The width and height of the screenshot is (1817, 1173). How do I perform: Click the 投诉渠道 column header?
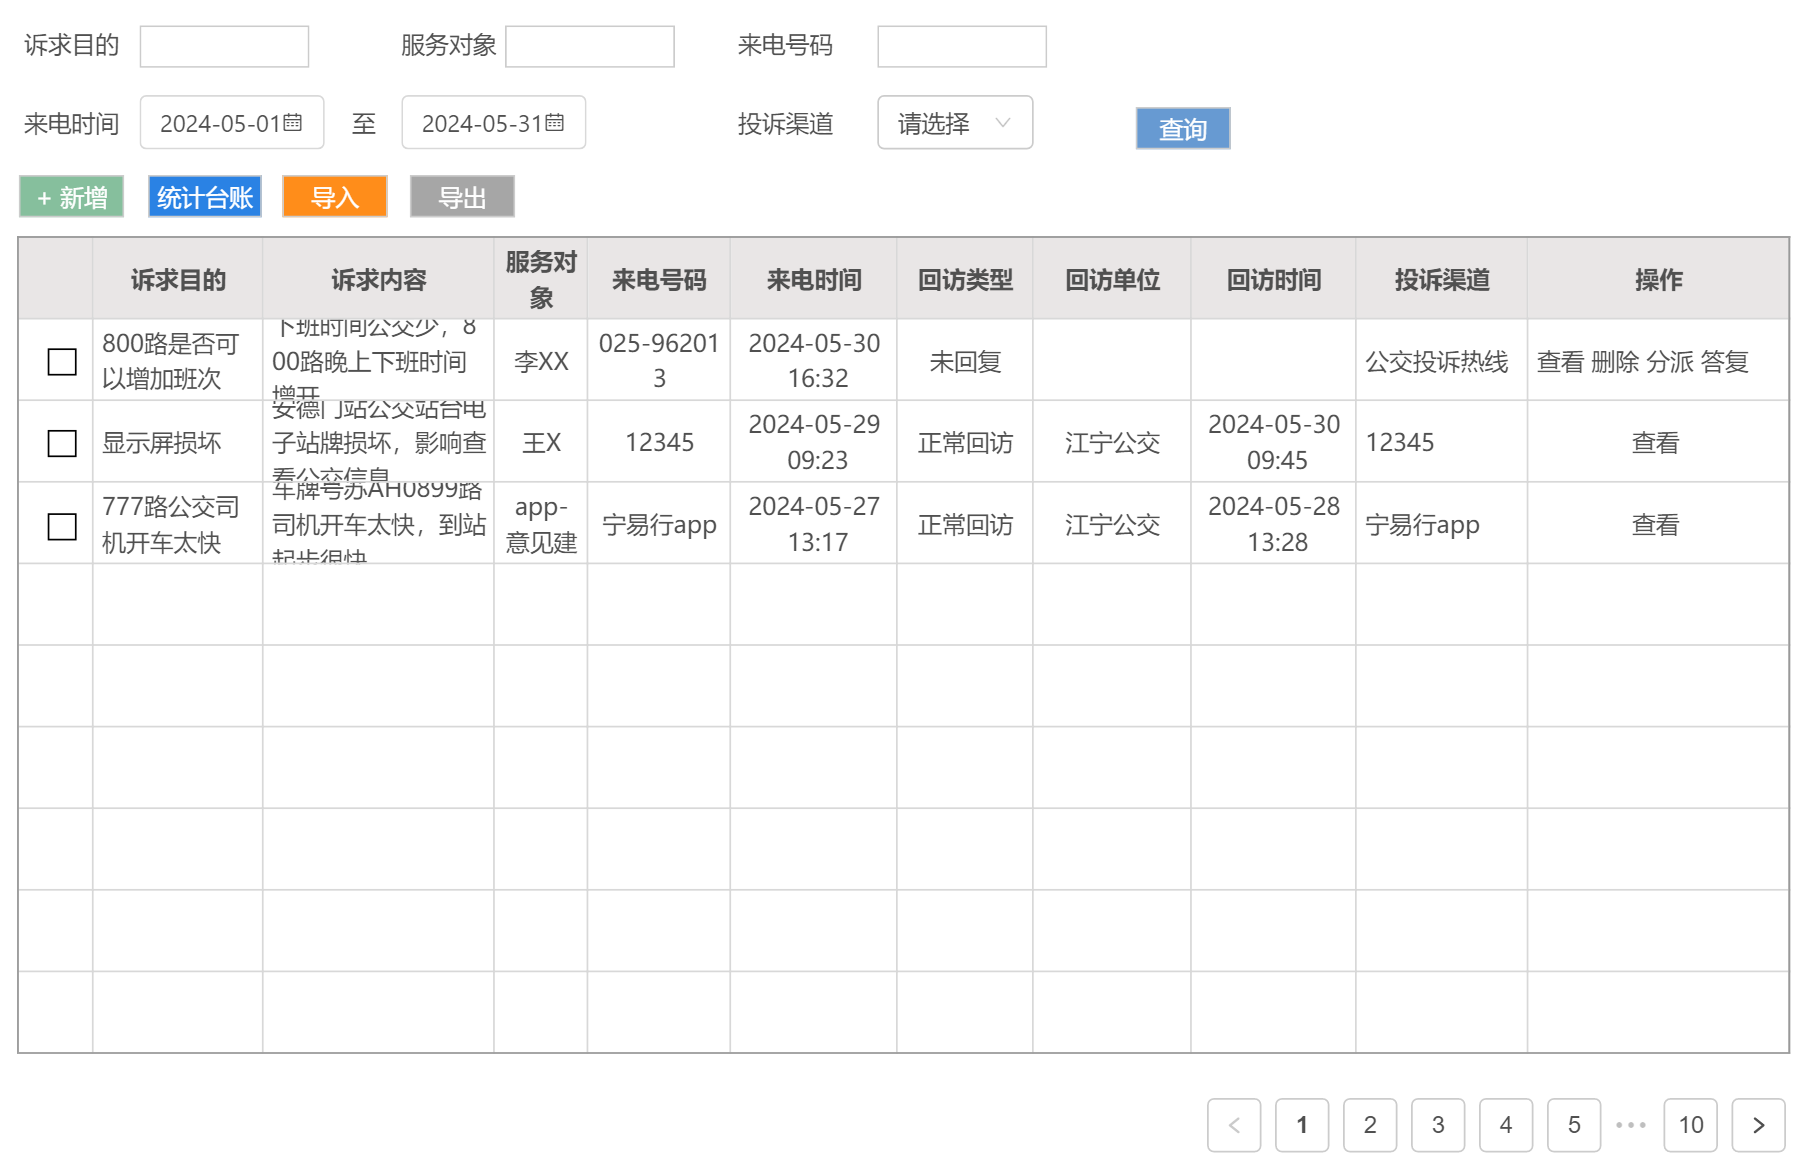pyautogui.click(x=1442, y=279)
